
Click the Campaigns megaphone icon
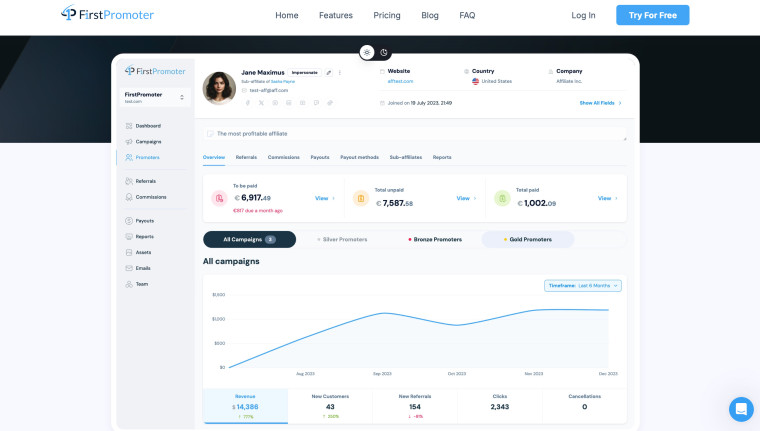coord(129,142)
